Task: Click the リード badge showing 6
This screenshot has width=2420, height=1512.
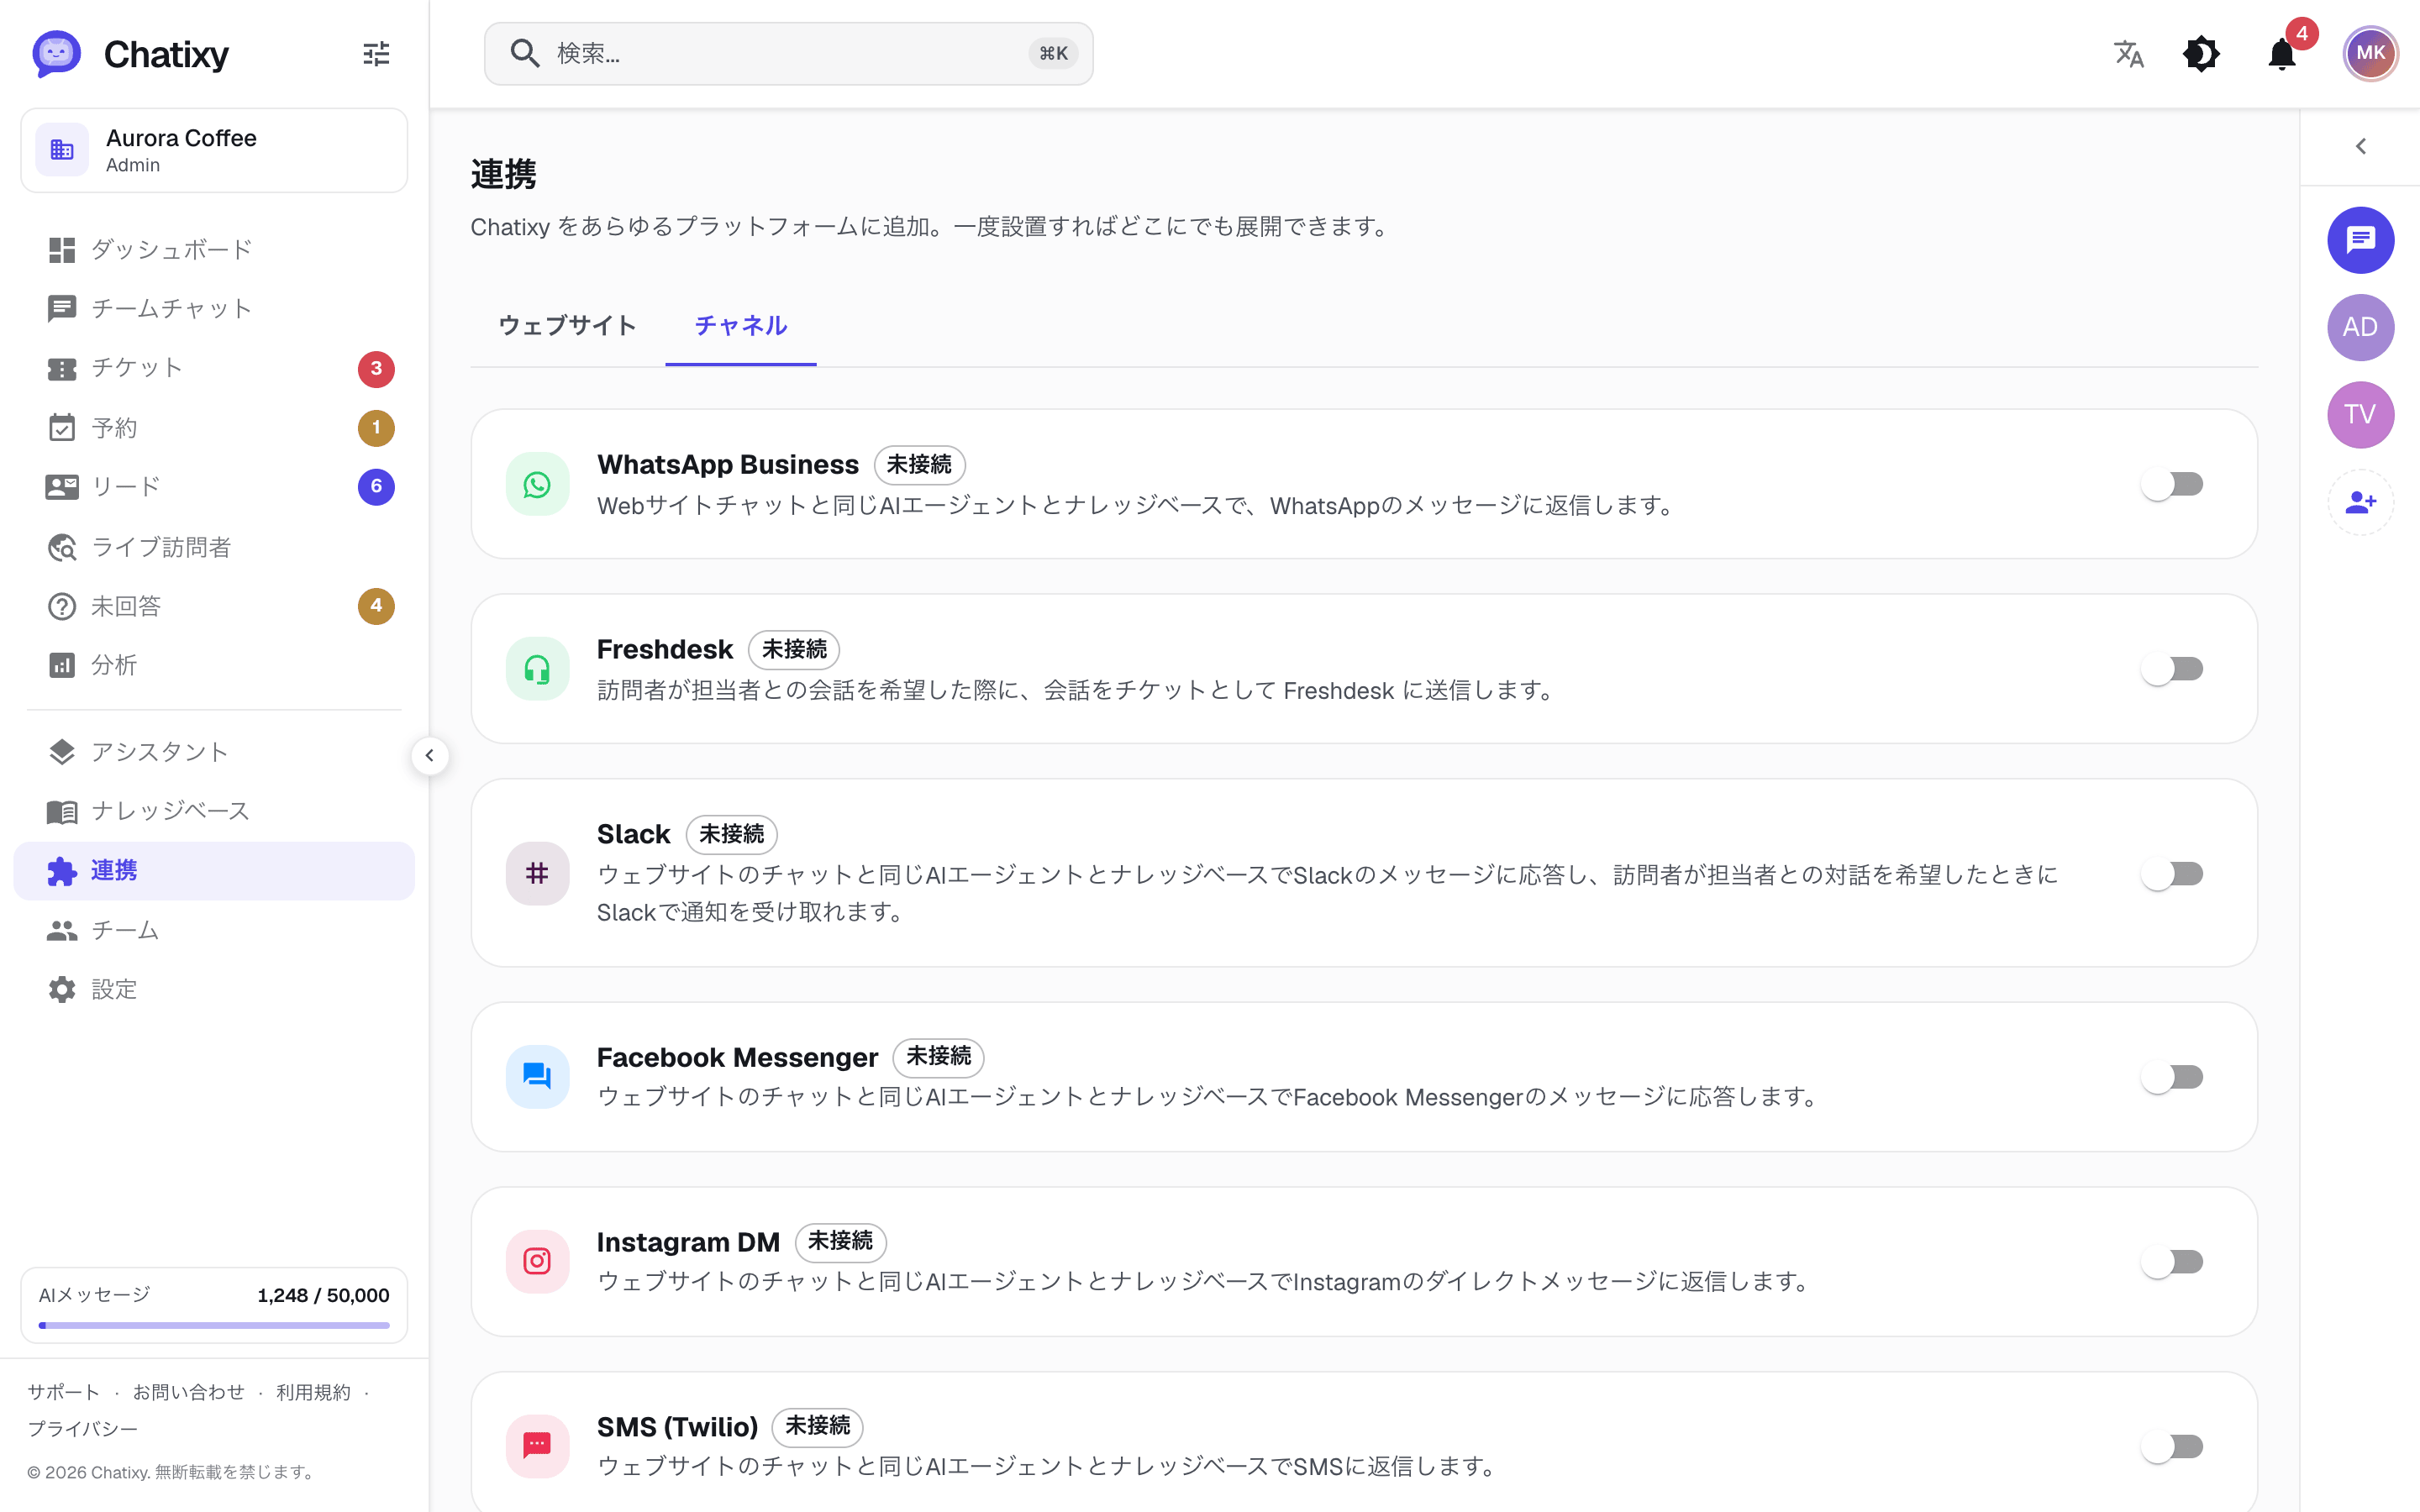Action: 376,487
